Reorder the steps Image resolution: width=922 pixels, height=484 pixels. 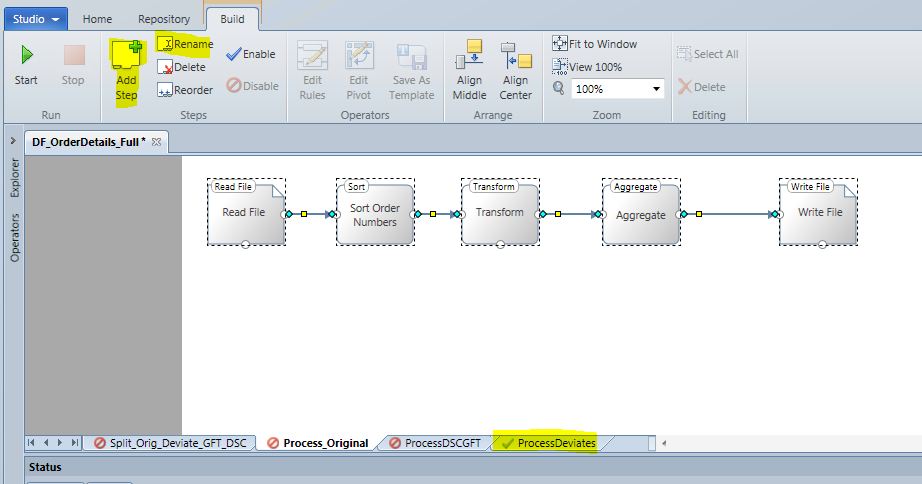[185, 90]
